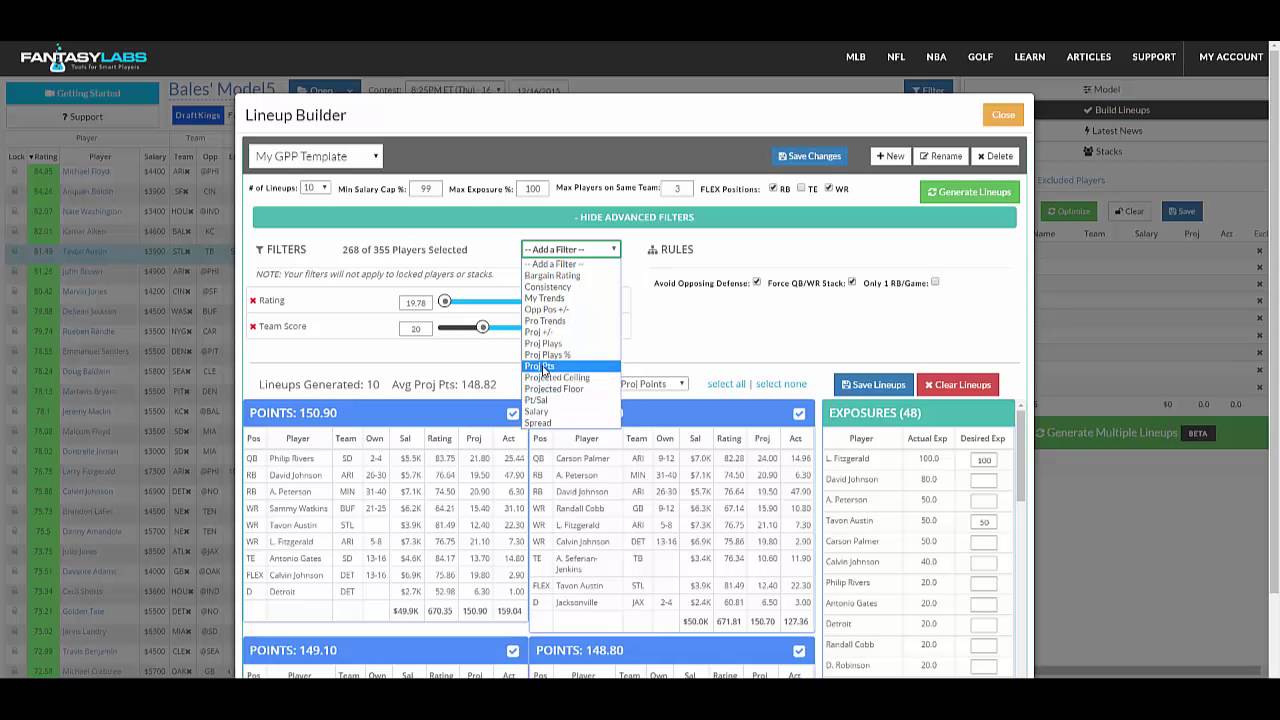This screenshot has height=720, width=1280.
Task: Open MY ACCOUNT in top nav
Action: (1231, 57)
